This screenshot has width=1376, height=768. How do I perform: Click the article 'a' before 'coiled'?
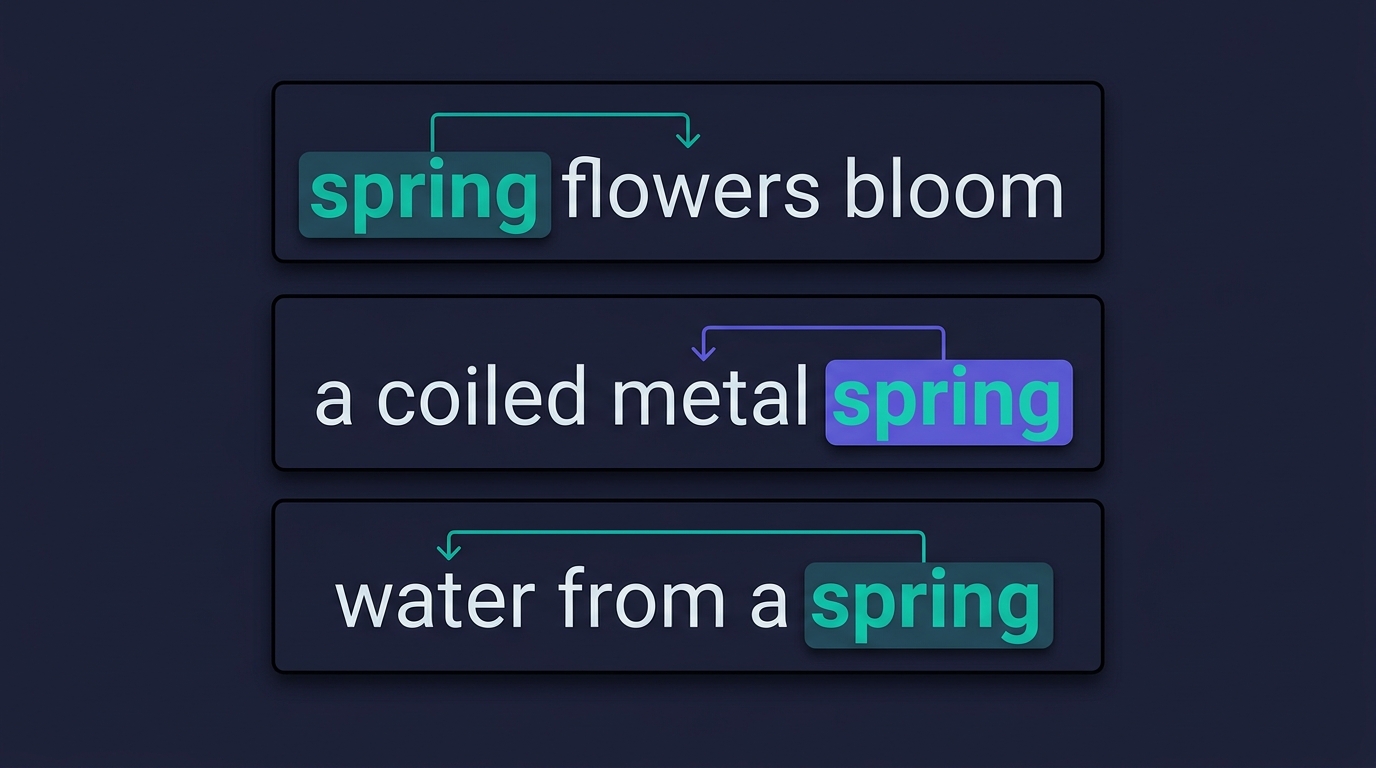[334, 403]
